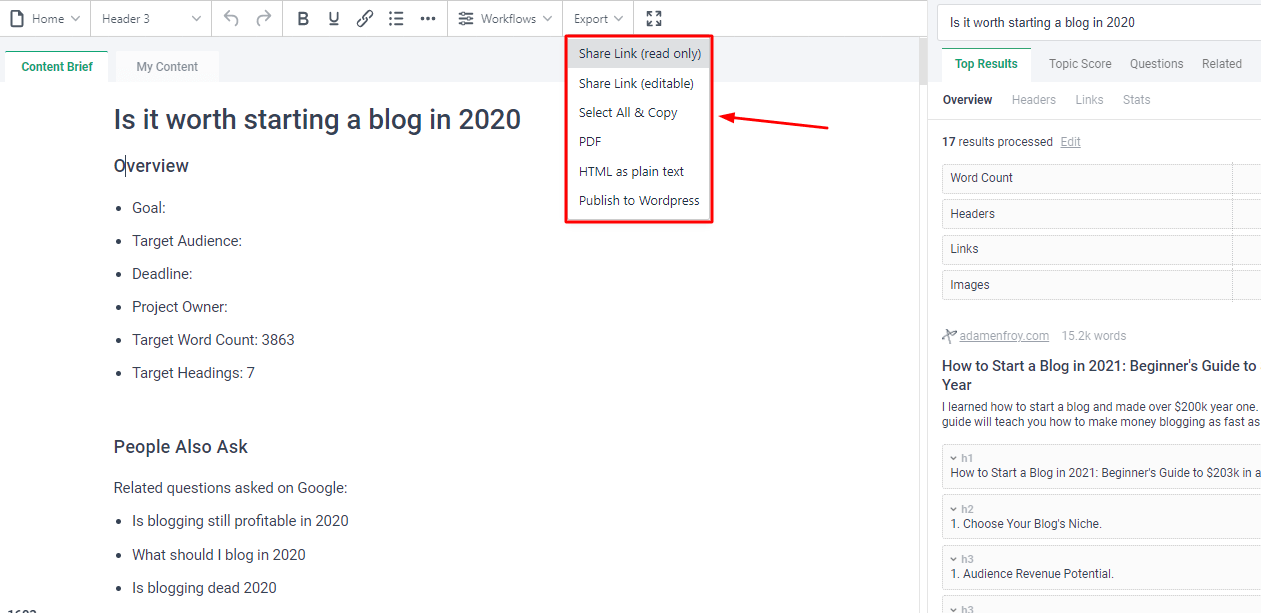Toggle bold formatting

[x=303, y=19]
